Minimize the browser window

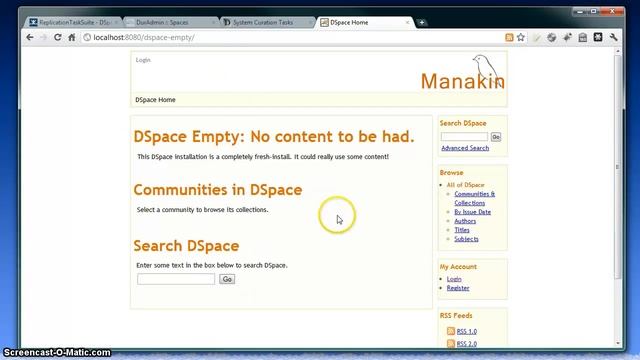point(580,11)
